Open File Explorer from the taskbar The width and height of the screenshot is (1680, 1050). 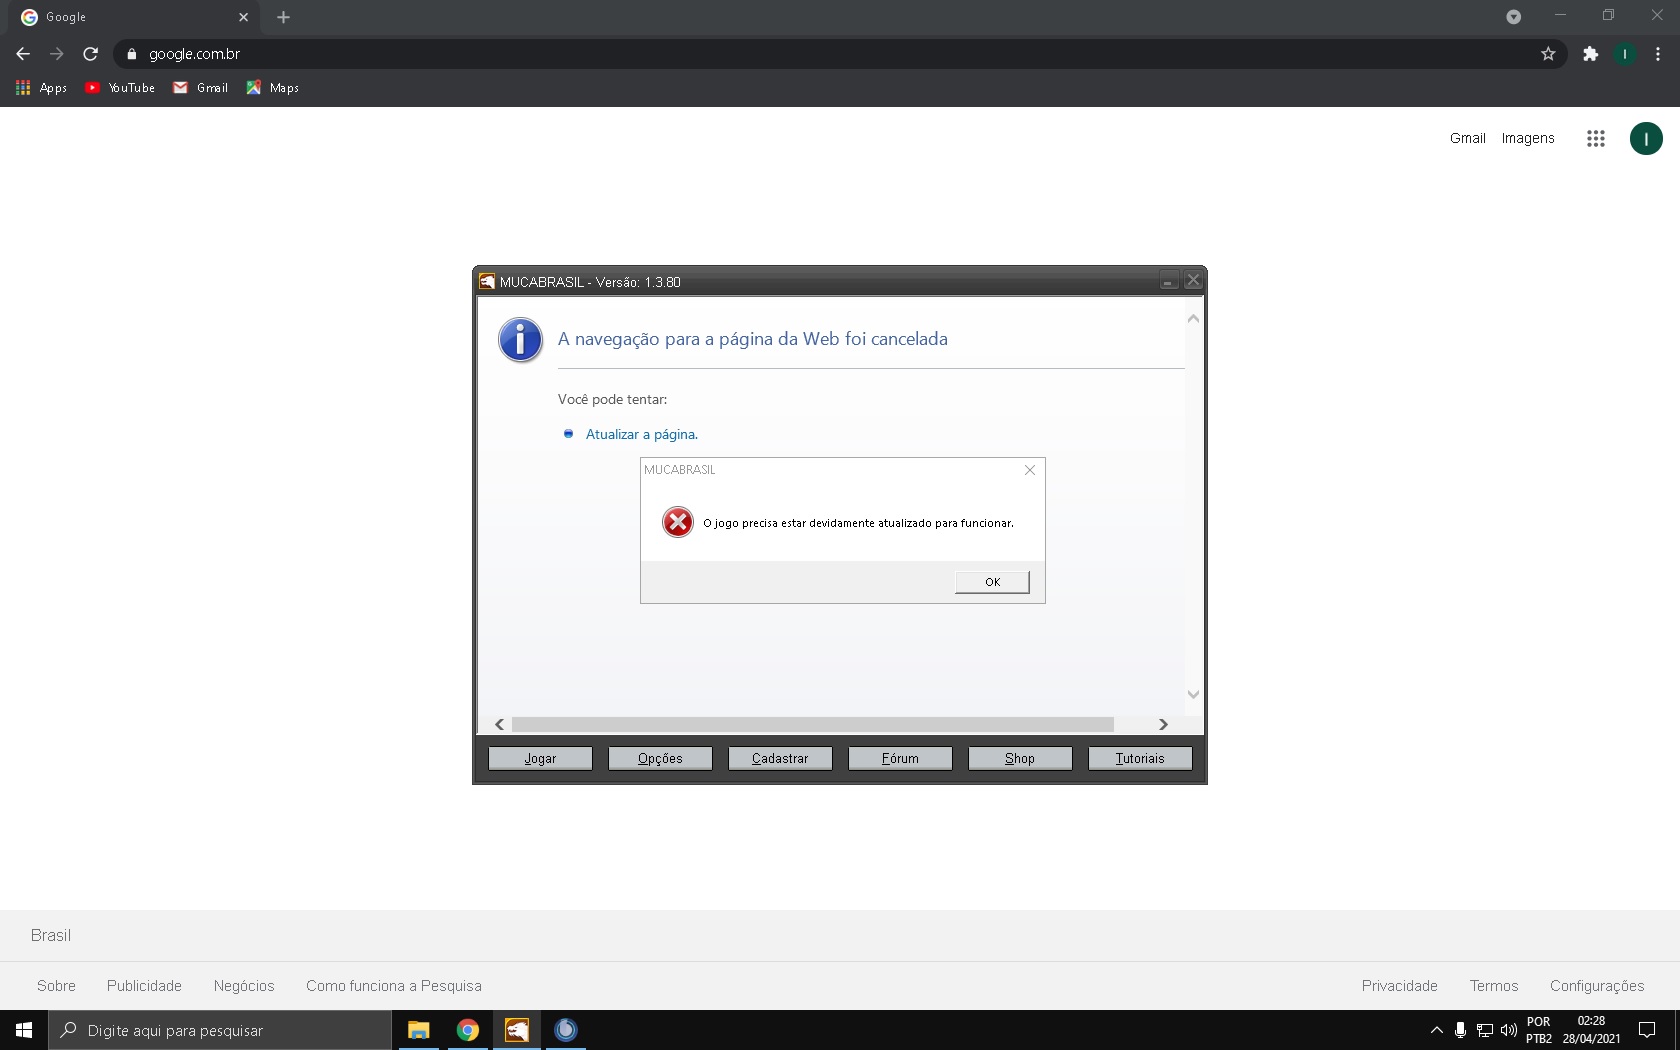418,1030
